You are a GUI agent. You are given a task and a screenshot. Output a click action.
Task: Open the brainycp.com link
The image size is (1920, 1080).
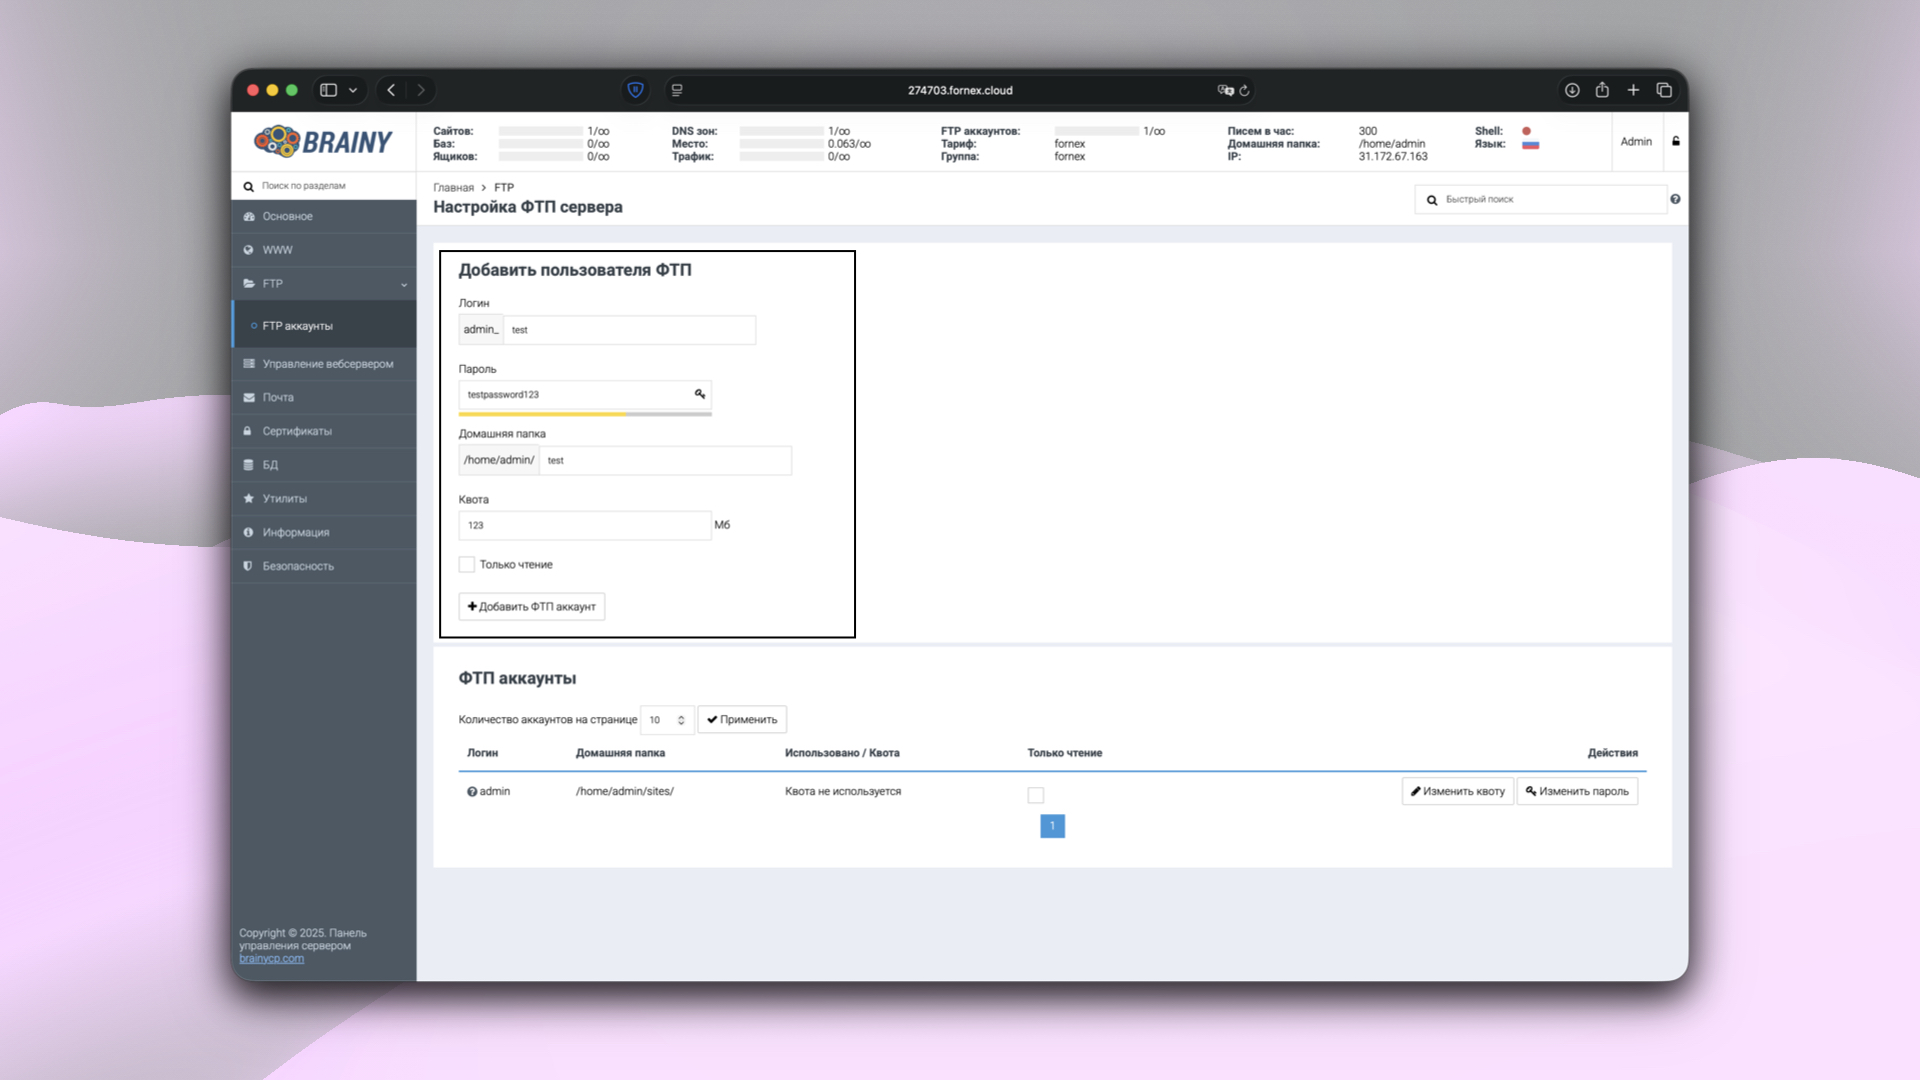click(x=271, y=958)
